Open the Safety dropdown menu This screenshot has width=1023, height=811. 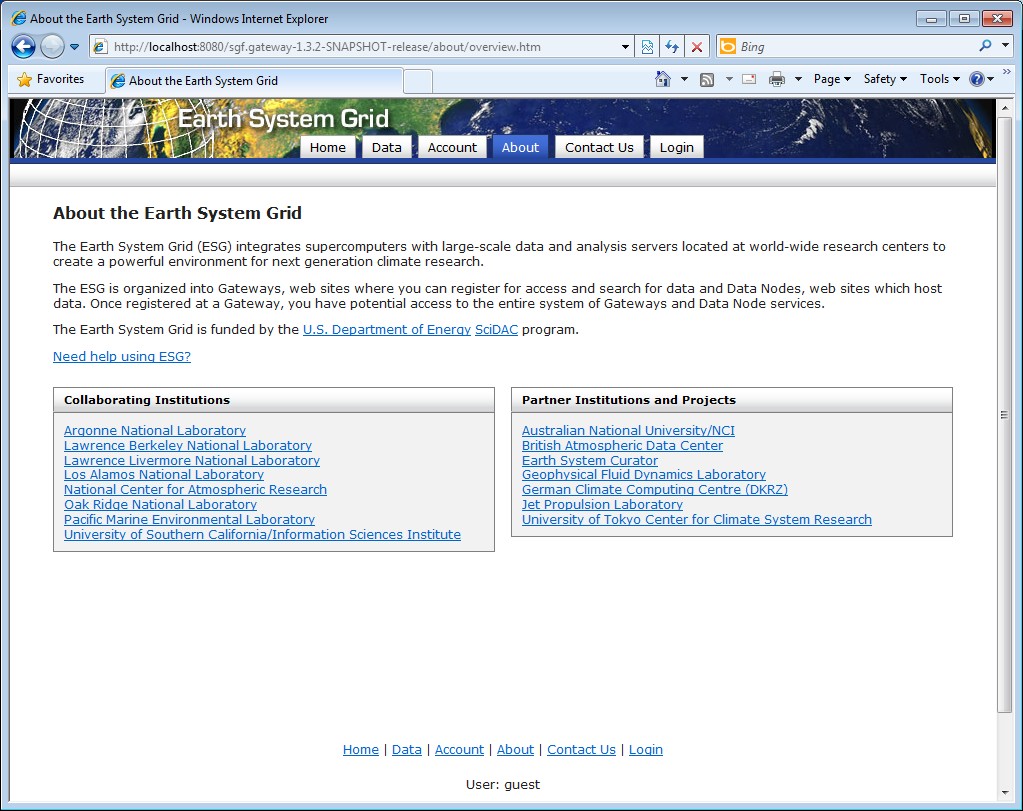(x=885, y=79)
